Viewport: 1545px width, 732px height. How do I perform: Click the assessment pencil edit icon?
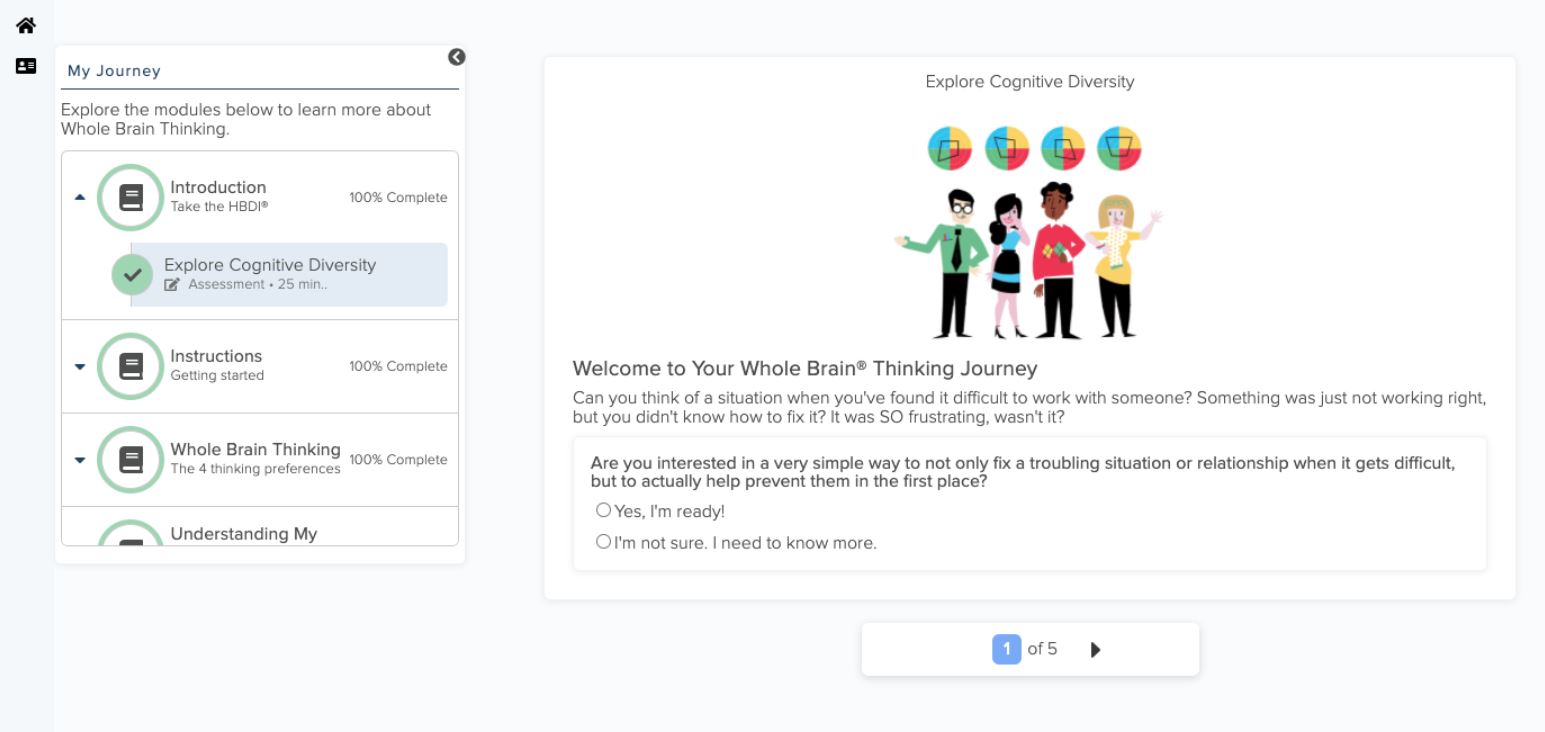click(x=172, y=285)
